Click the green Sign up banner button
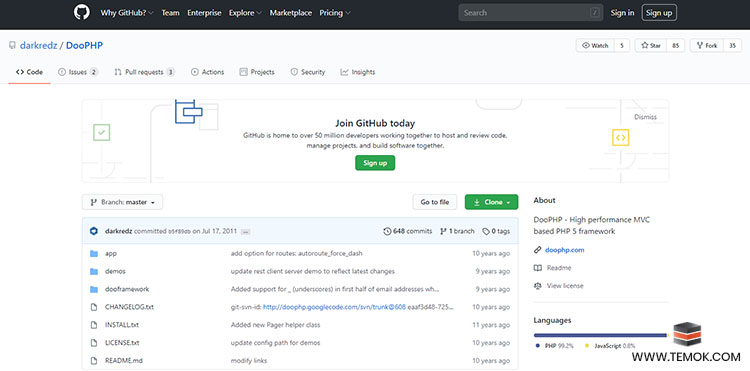The width and height of the screenshot is (750, 371). point(375,163)
